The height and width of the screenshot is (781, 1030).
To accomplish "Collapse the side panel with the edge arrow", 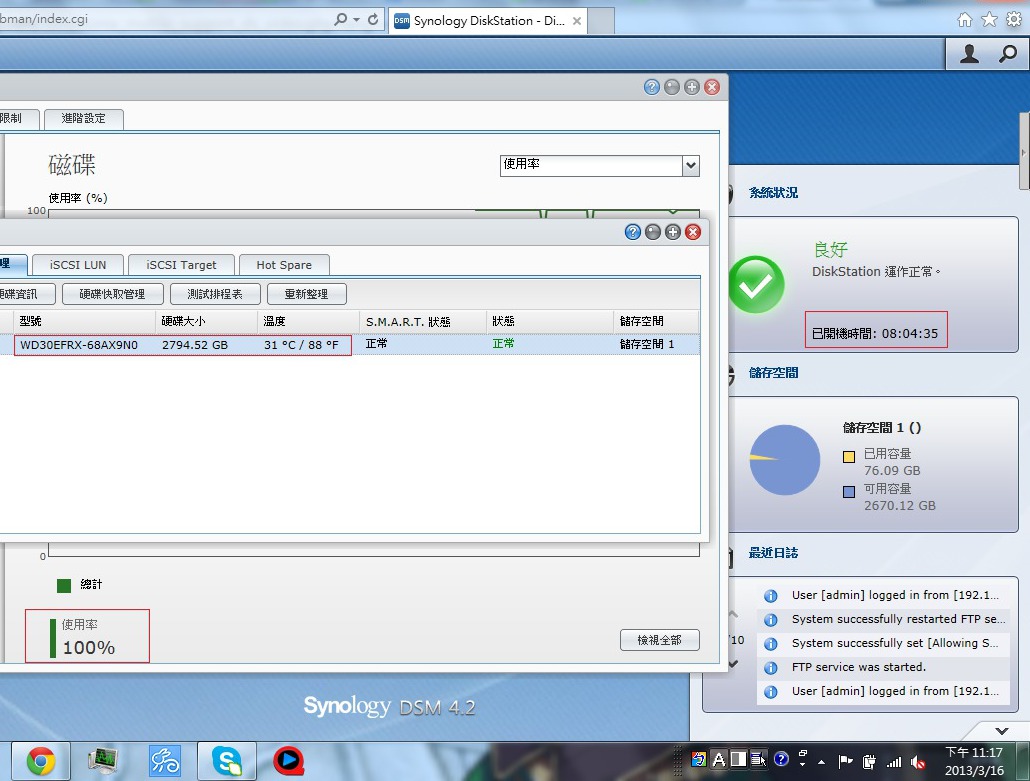I will tap(1023, 152).
